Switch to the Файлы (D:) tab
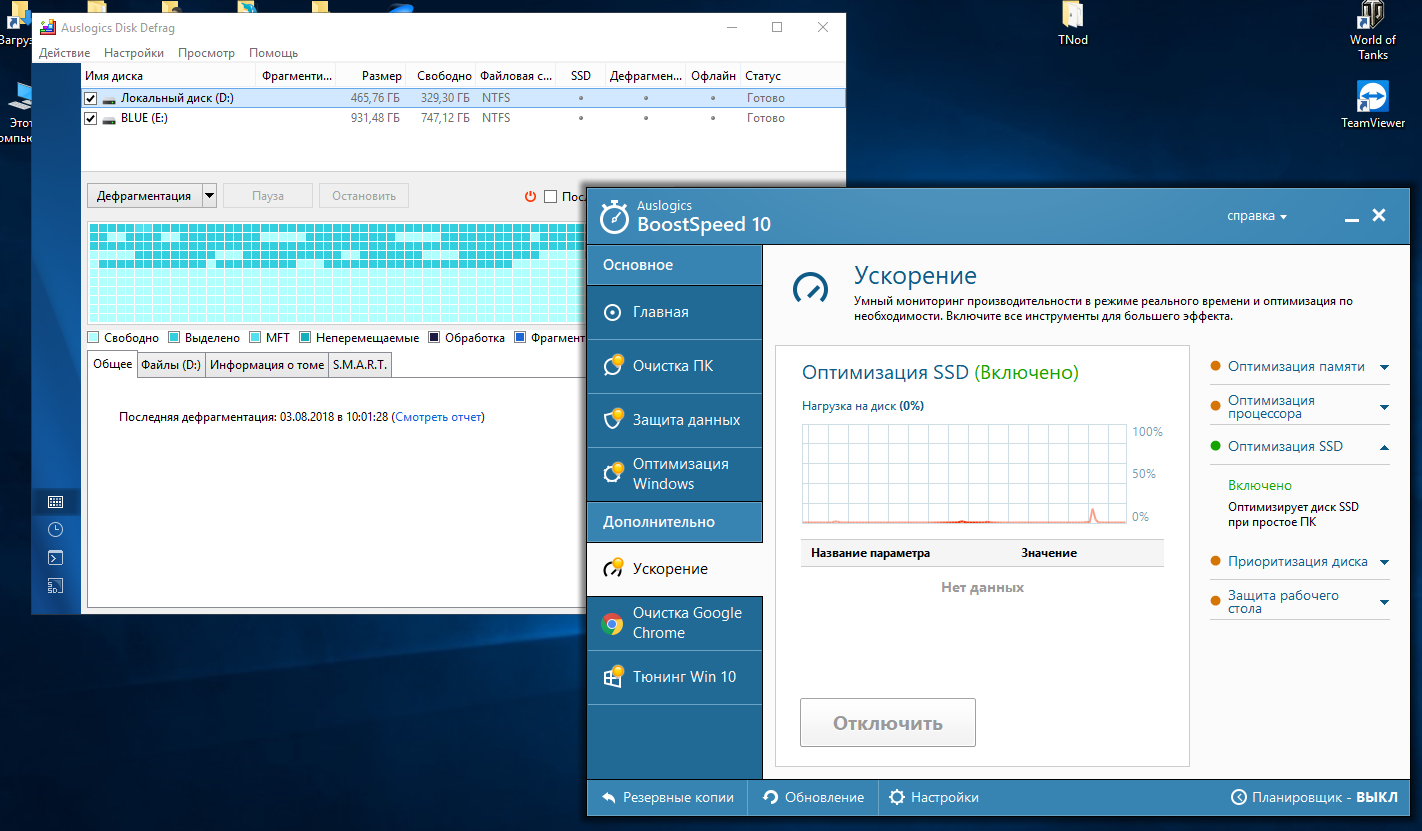The width and height of the screenshot is (1422, 831). [171, 365]
